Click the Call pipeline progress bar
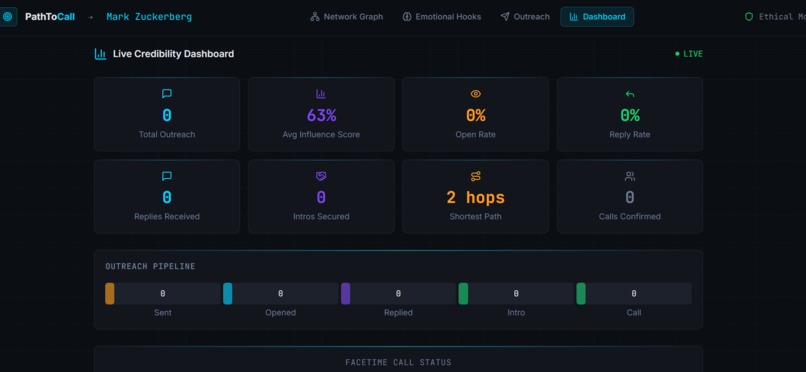Viewport: 806px width, 372px height. tap(634, 293)
